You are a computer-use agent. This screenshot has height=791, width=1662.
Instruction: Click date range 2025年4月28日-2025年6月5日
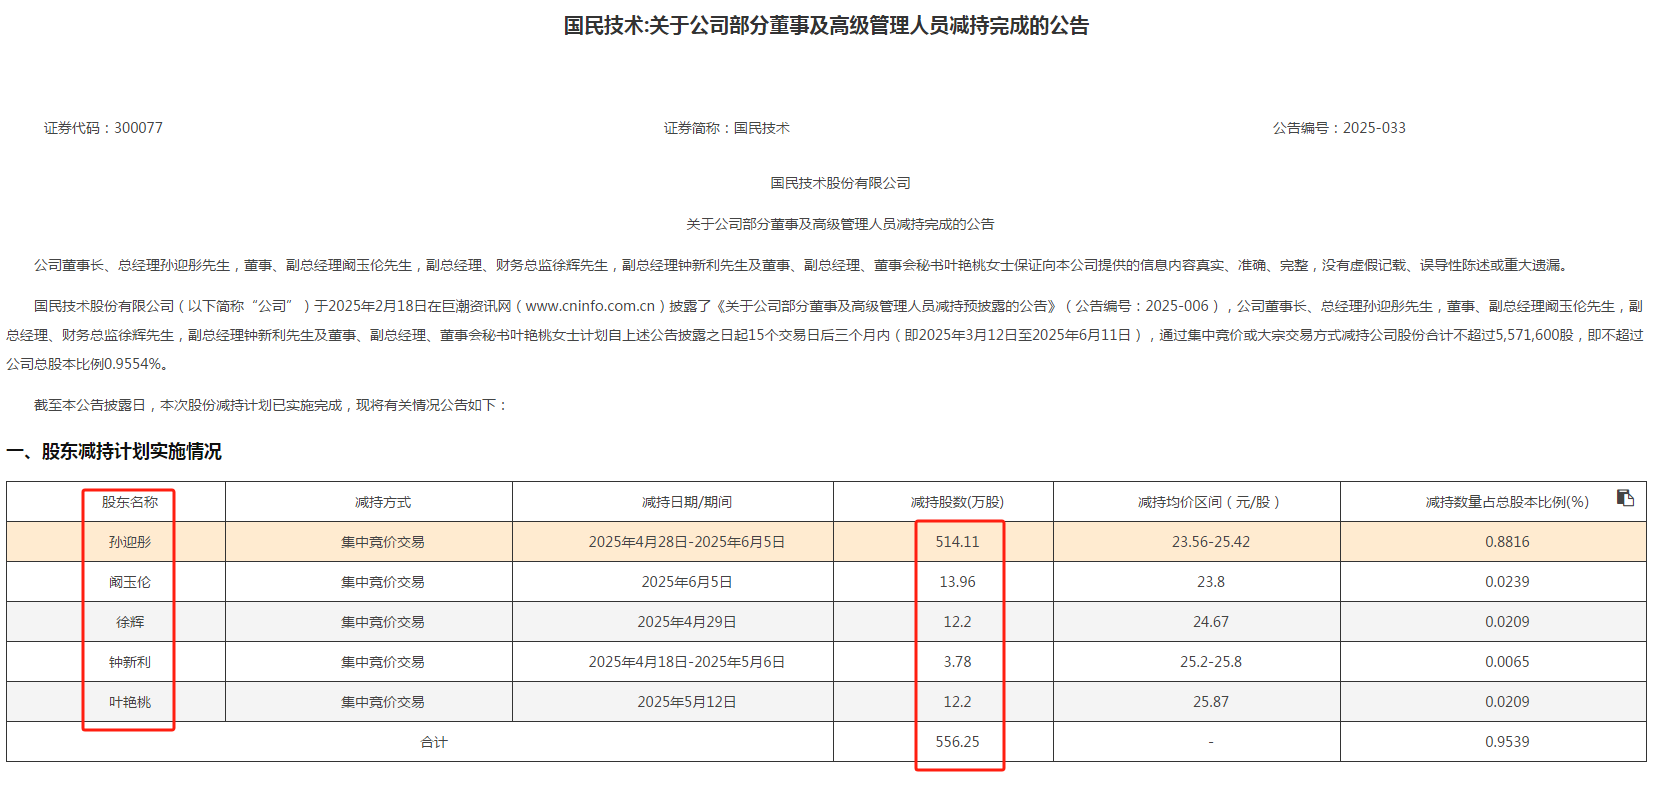pos(687,542)
